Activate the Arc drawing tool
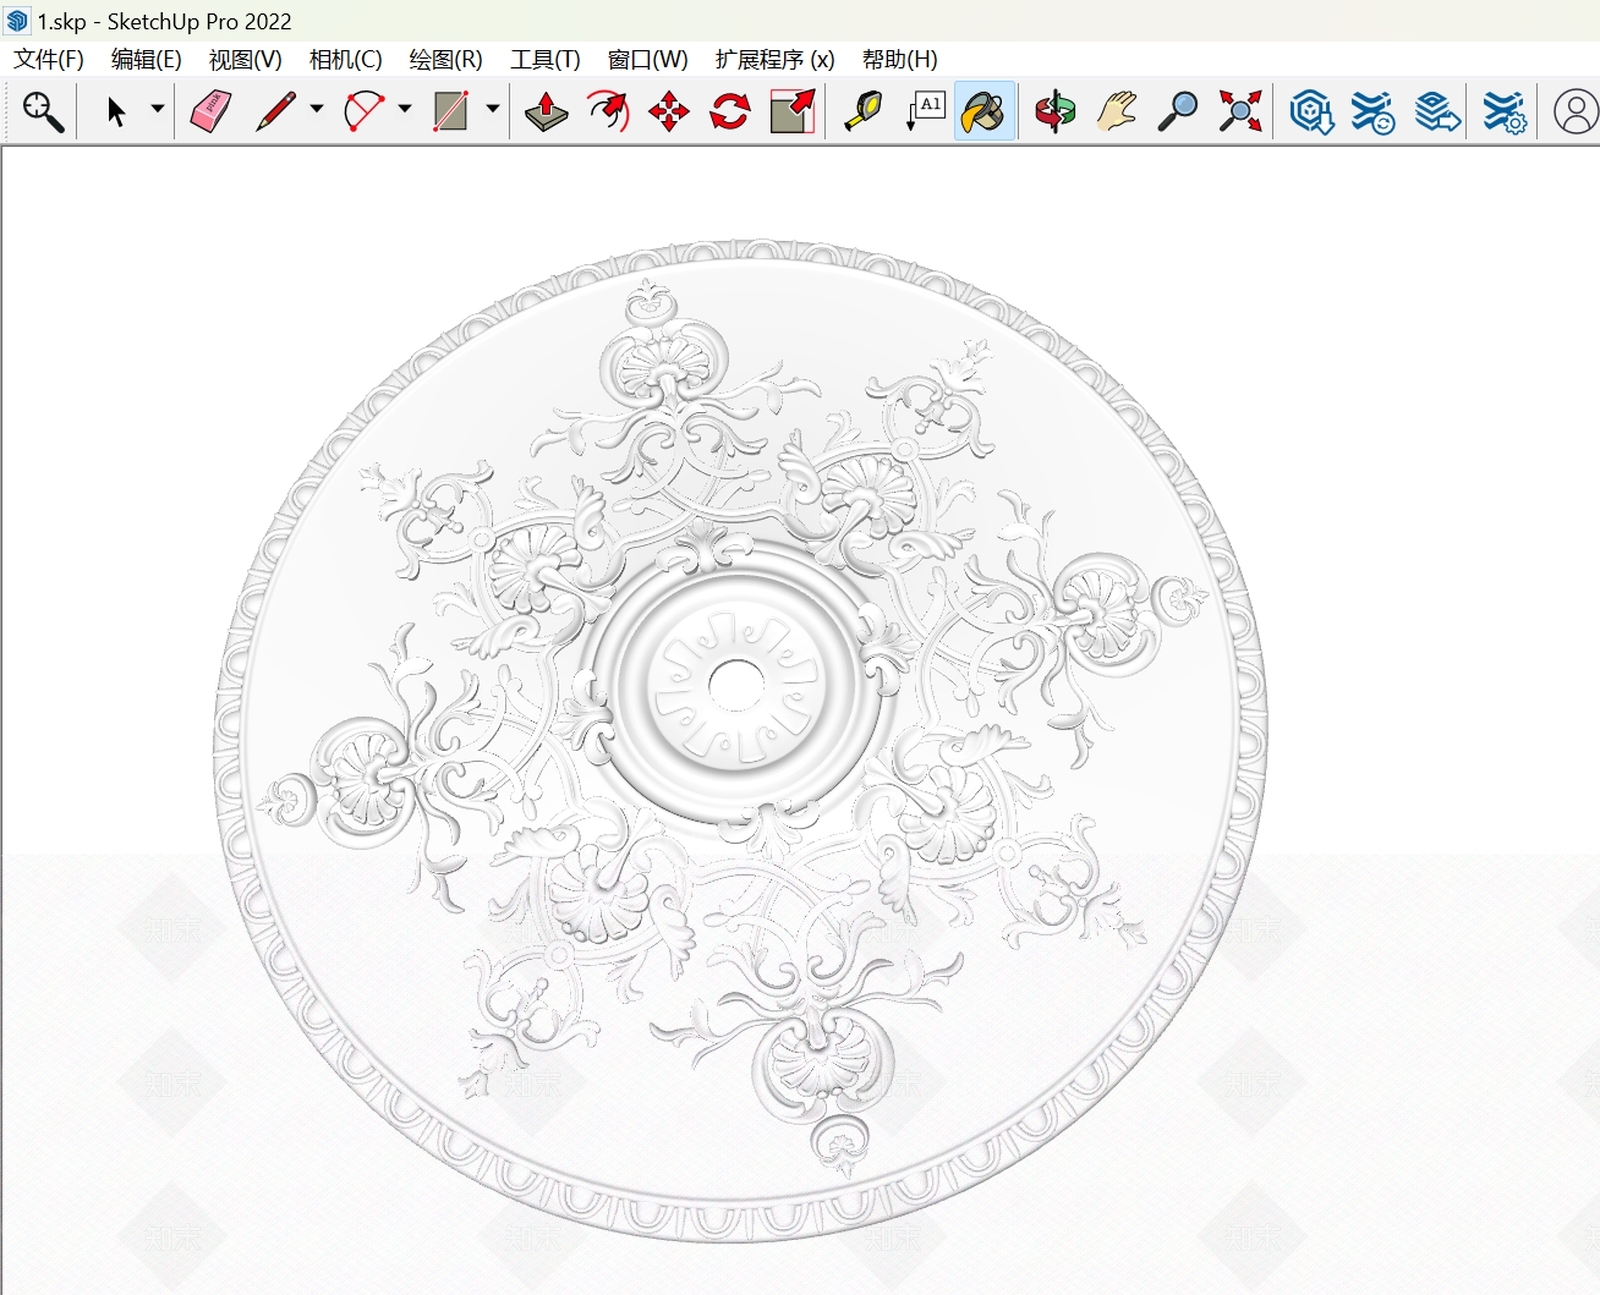The width and height of the screenshot is (1600, 1295). point(364,111)
